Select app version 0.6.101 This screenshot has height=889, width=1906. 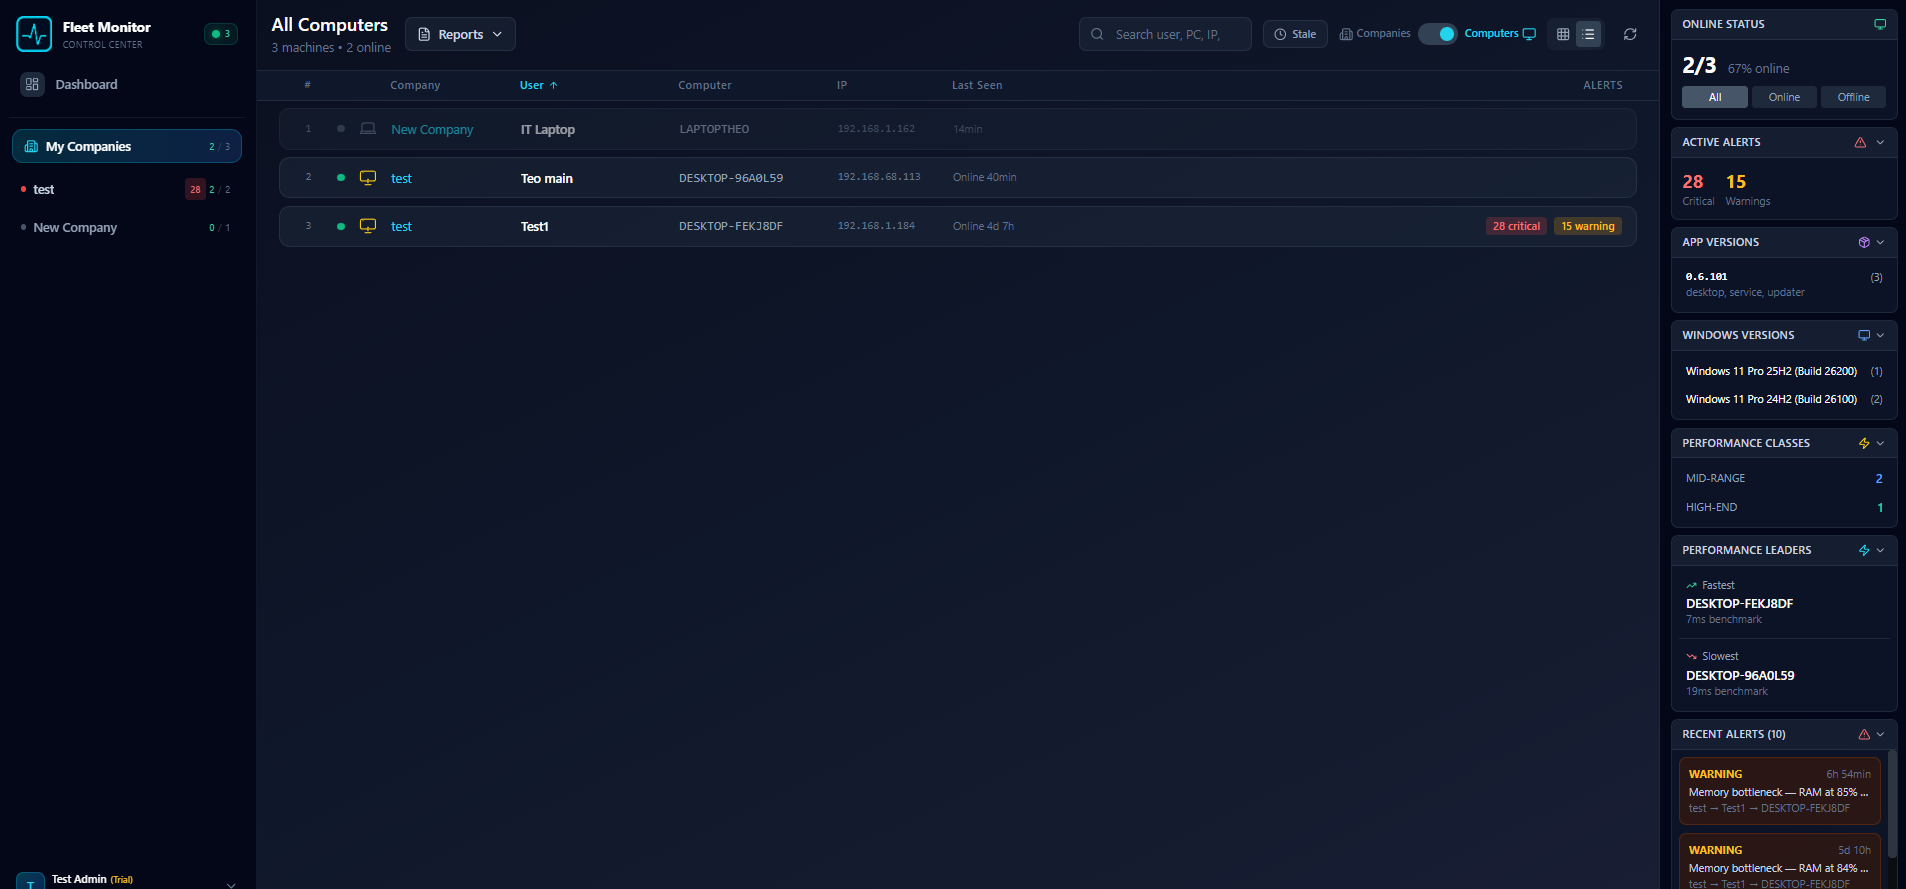(x=1784, y=284)
